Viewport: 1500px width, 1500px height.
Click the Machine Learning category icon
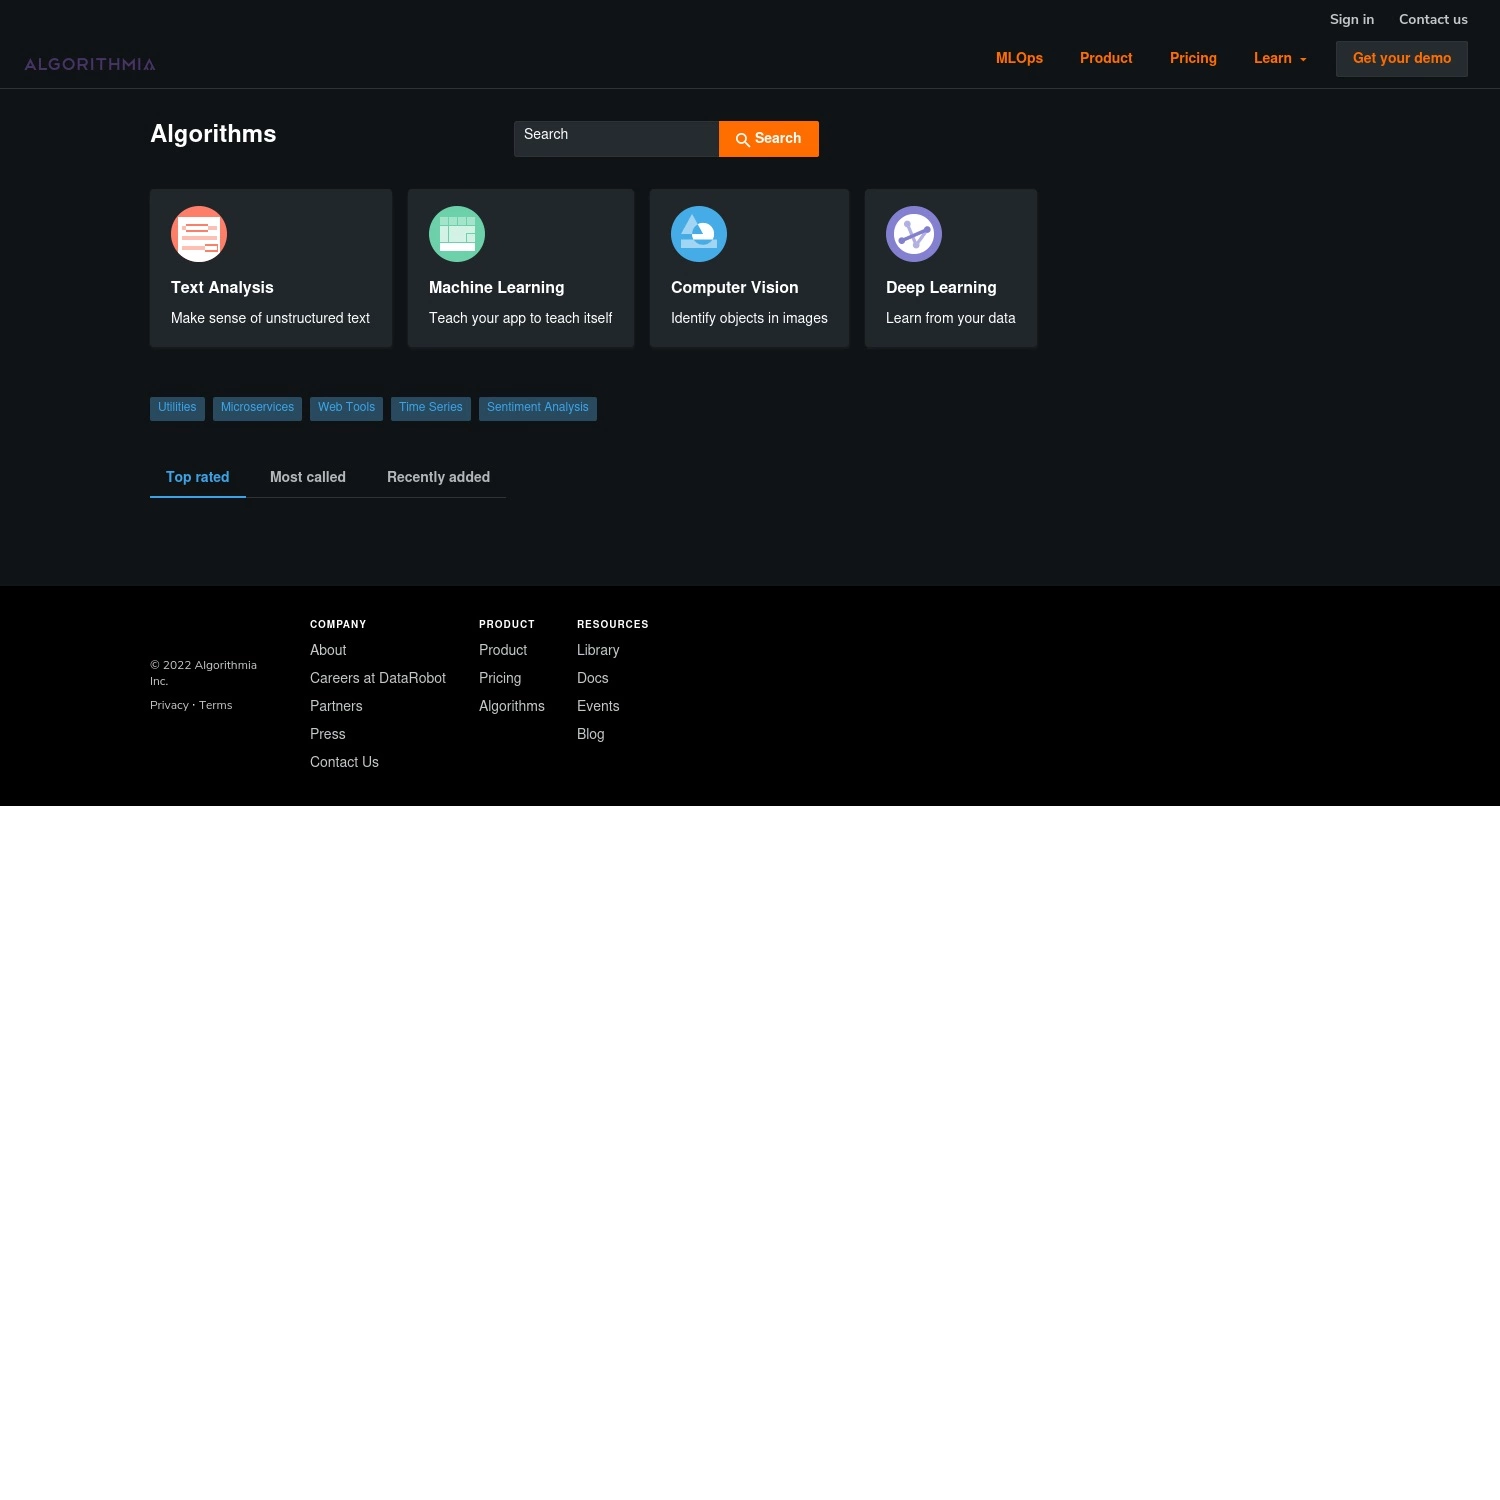457,234
